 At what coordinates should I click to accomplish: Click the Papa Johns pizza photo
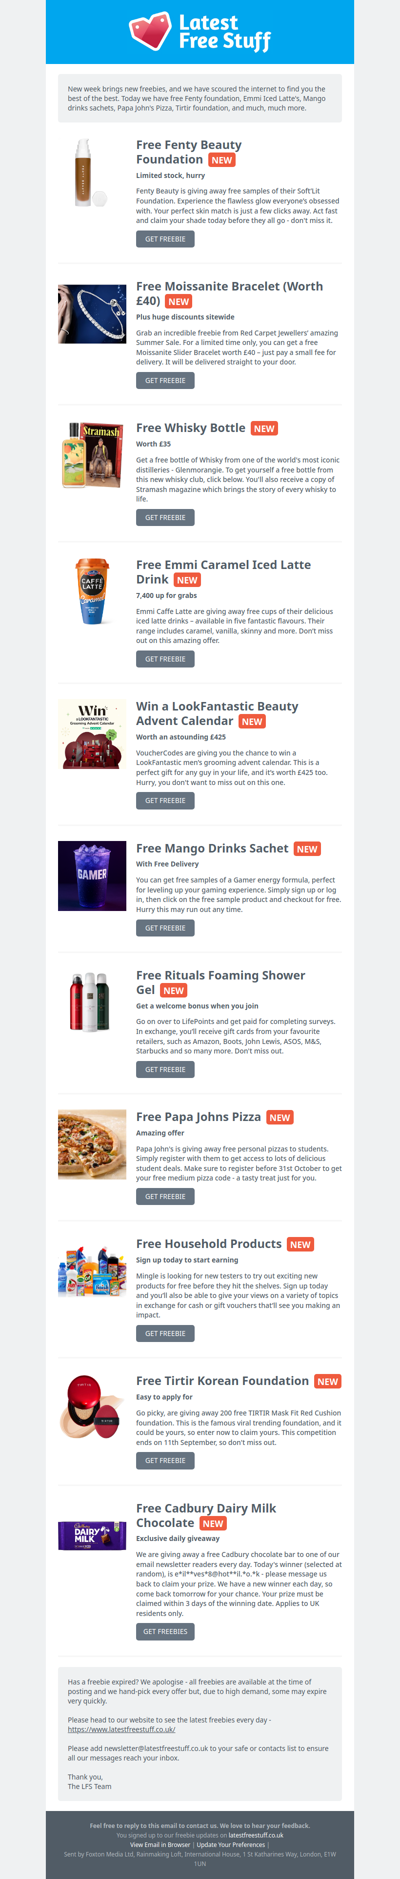click(x=92, y=1144)
